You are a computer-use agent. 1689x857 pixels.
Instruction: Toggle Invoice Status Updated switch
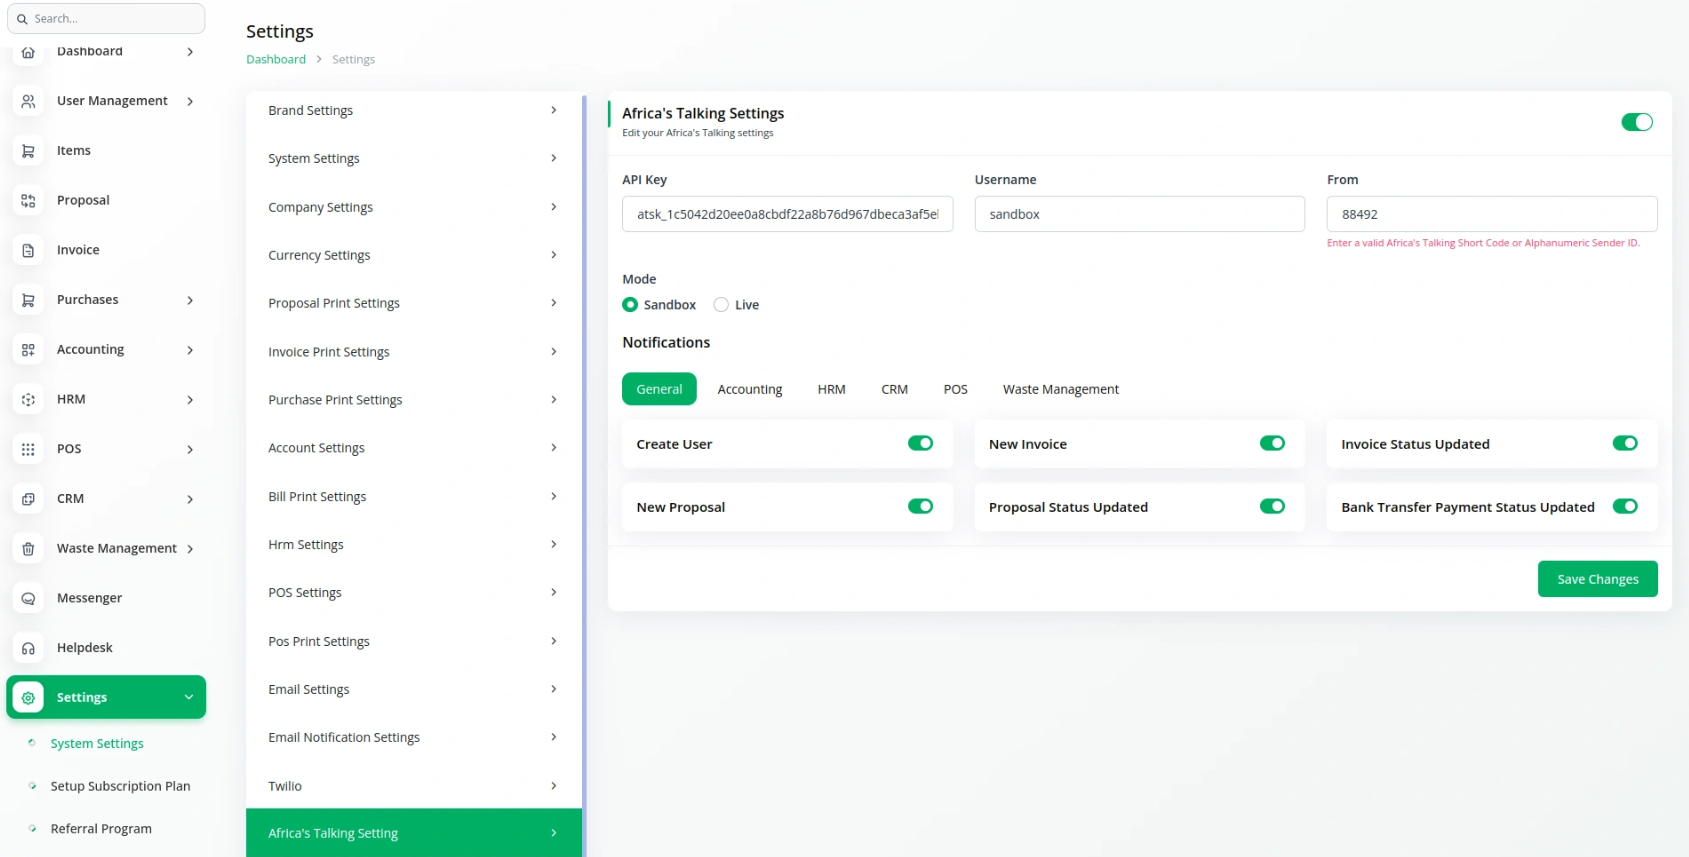1625,443
